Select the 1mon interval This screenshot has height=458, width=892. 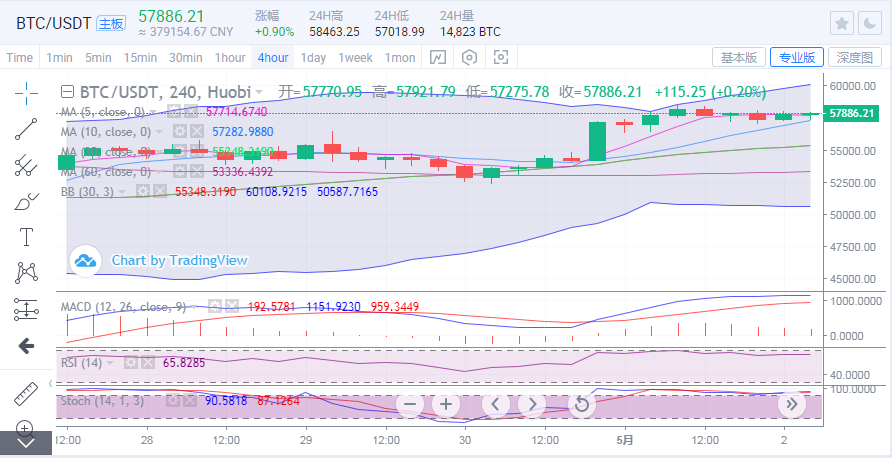click(400, 57)
